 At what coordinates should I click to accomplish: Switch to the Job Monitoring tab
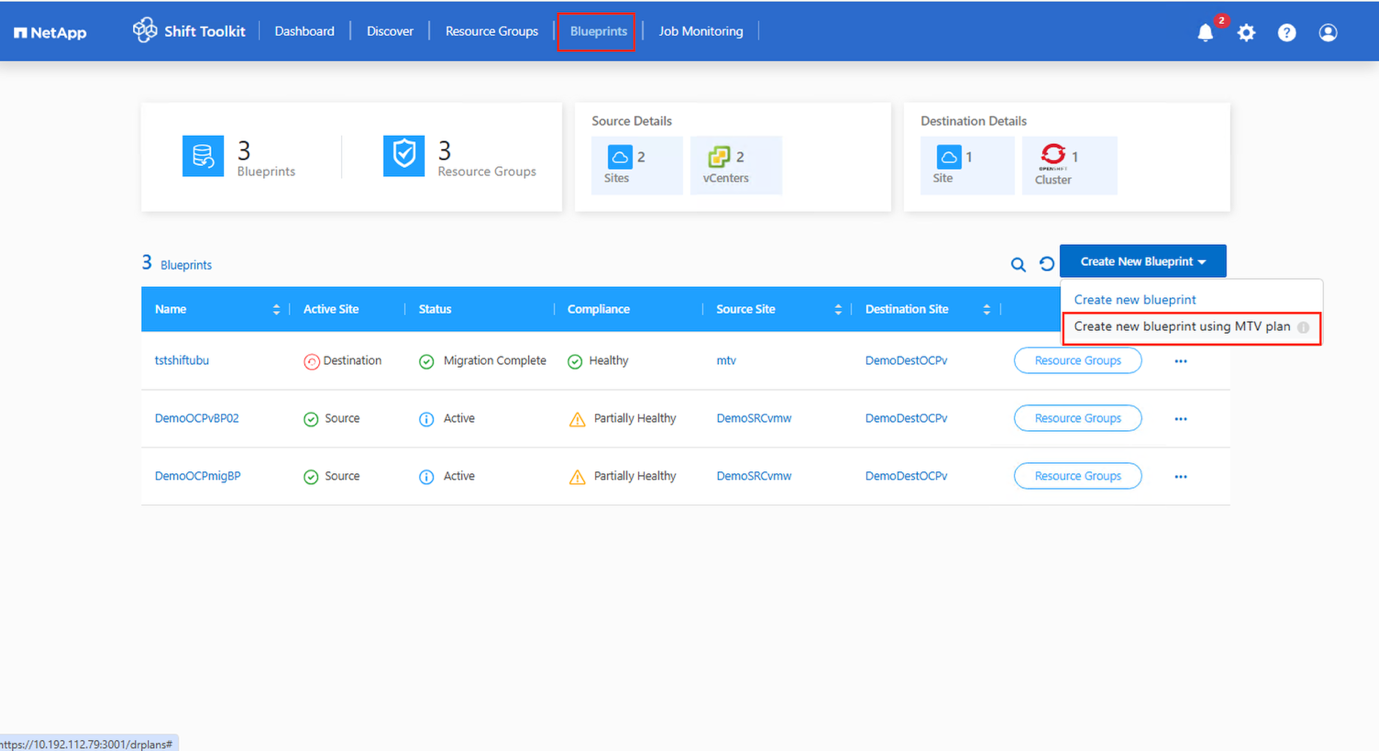(700, 31)
